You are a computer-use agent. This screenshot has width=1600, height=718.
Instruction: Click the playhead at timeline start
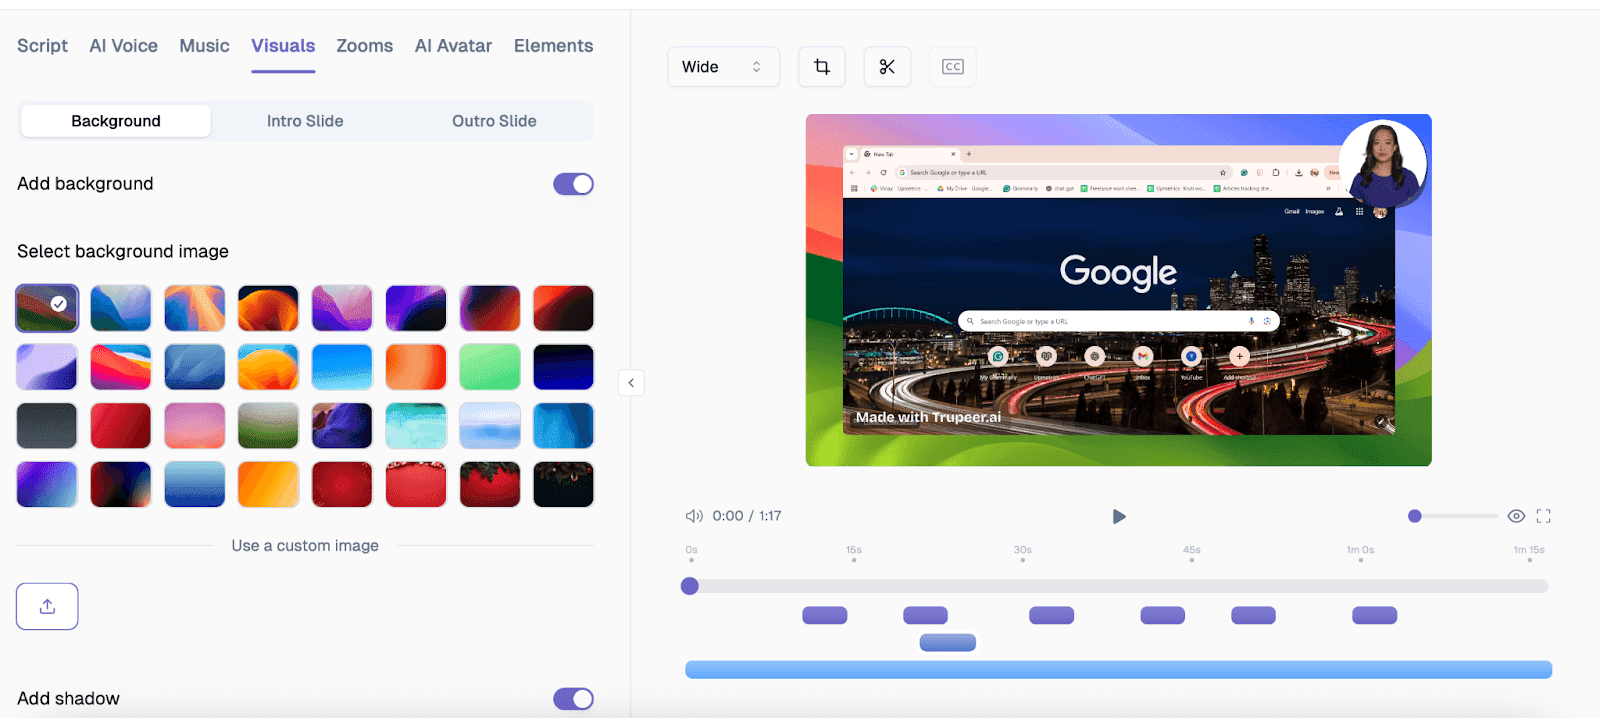pyautogui.click(x=690, y=586)
